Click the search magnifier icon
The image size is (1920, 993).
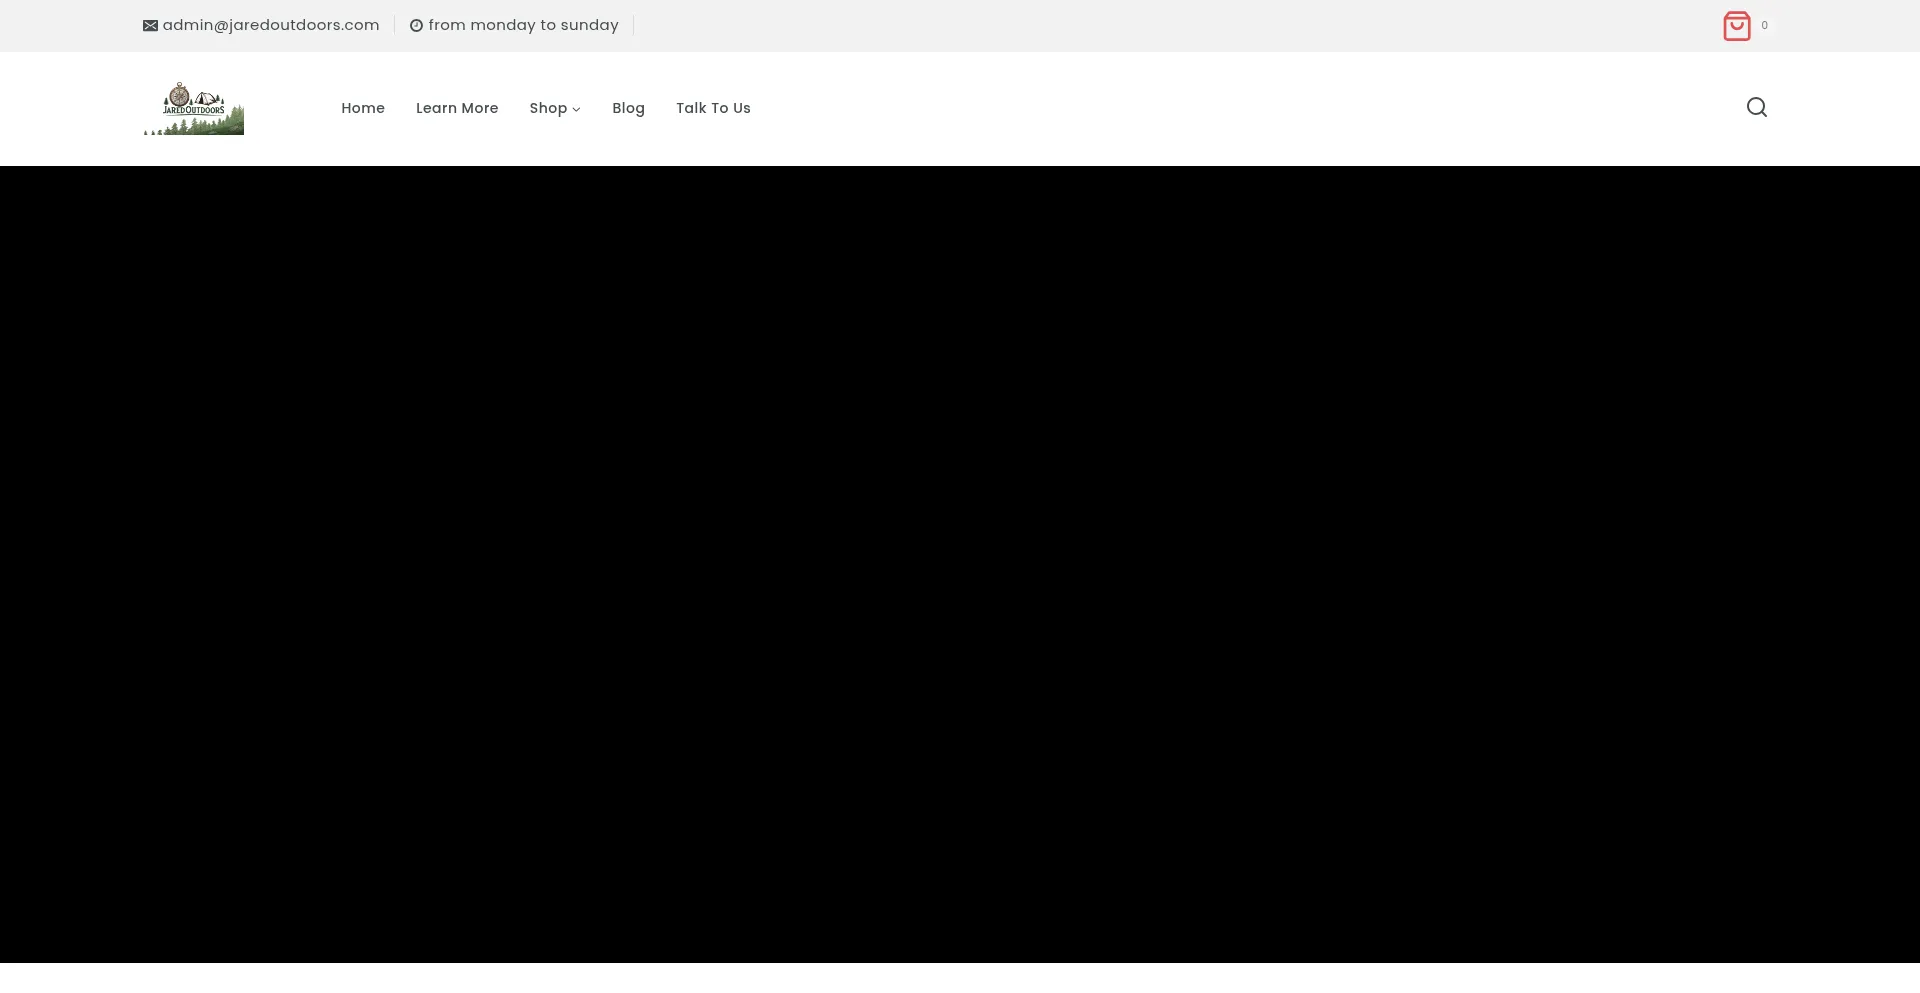[x=1756, y=108]
